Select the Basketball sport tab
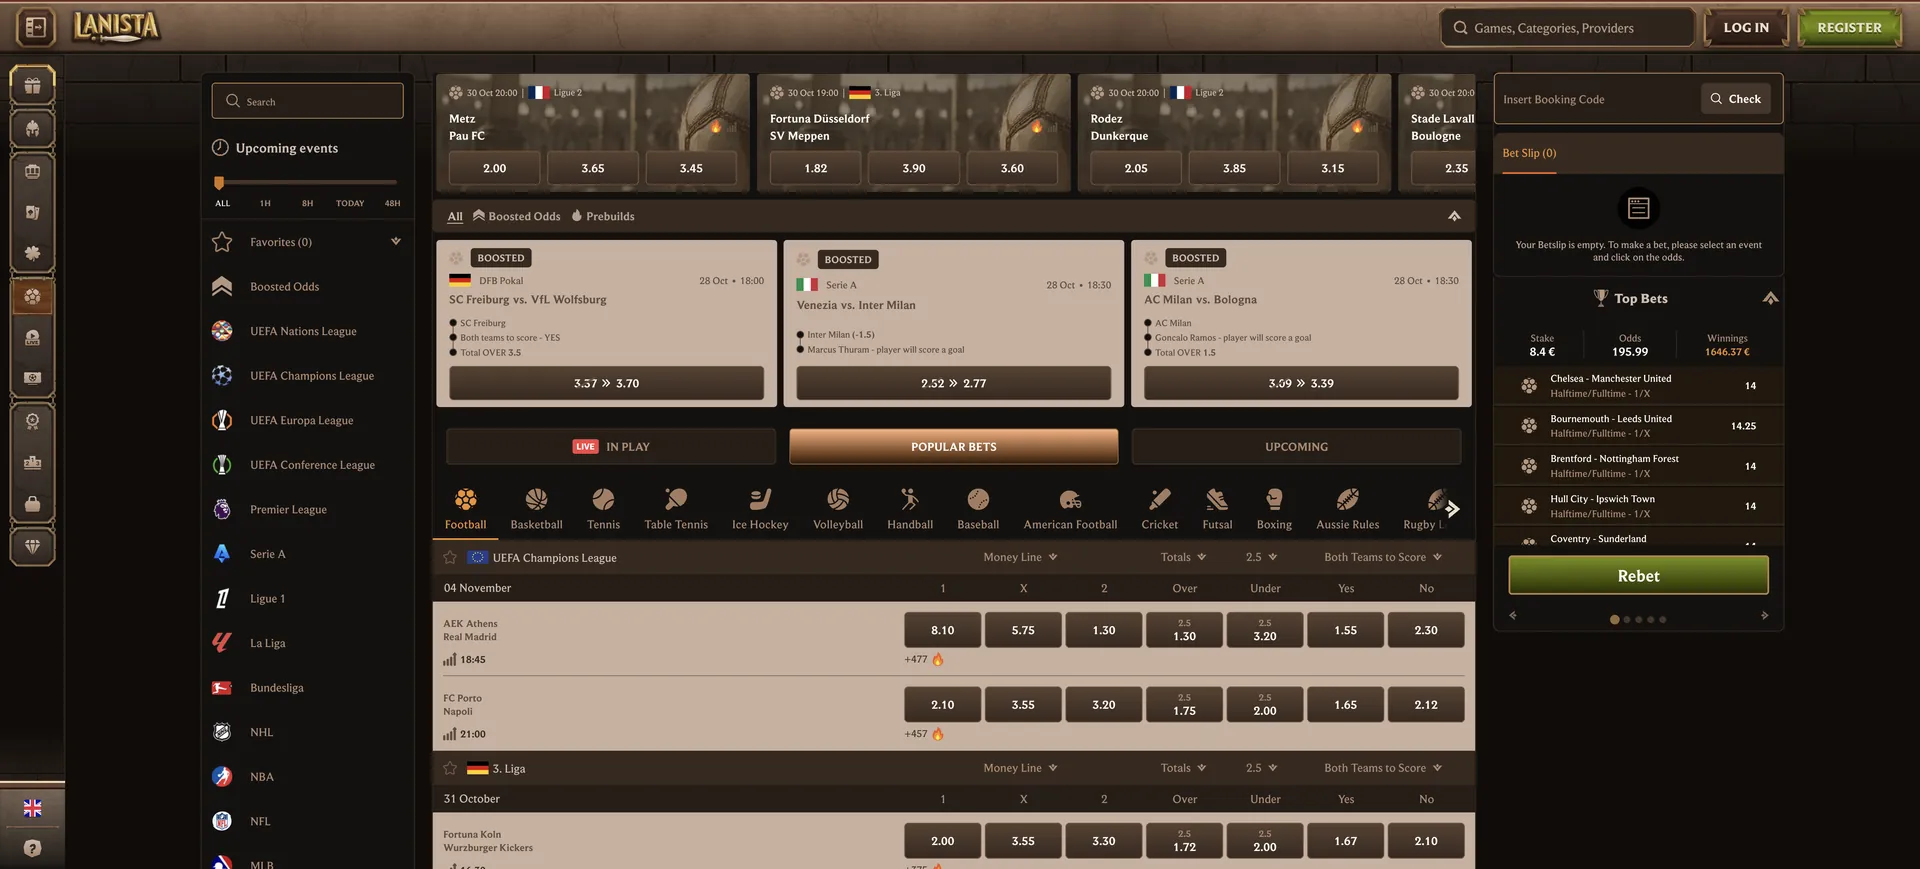Viewport: 1920px width, 869px height. point(536,508)
